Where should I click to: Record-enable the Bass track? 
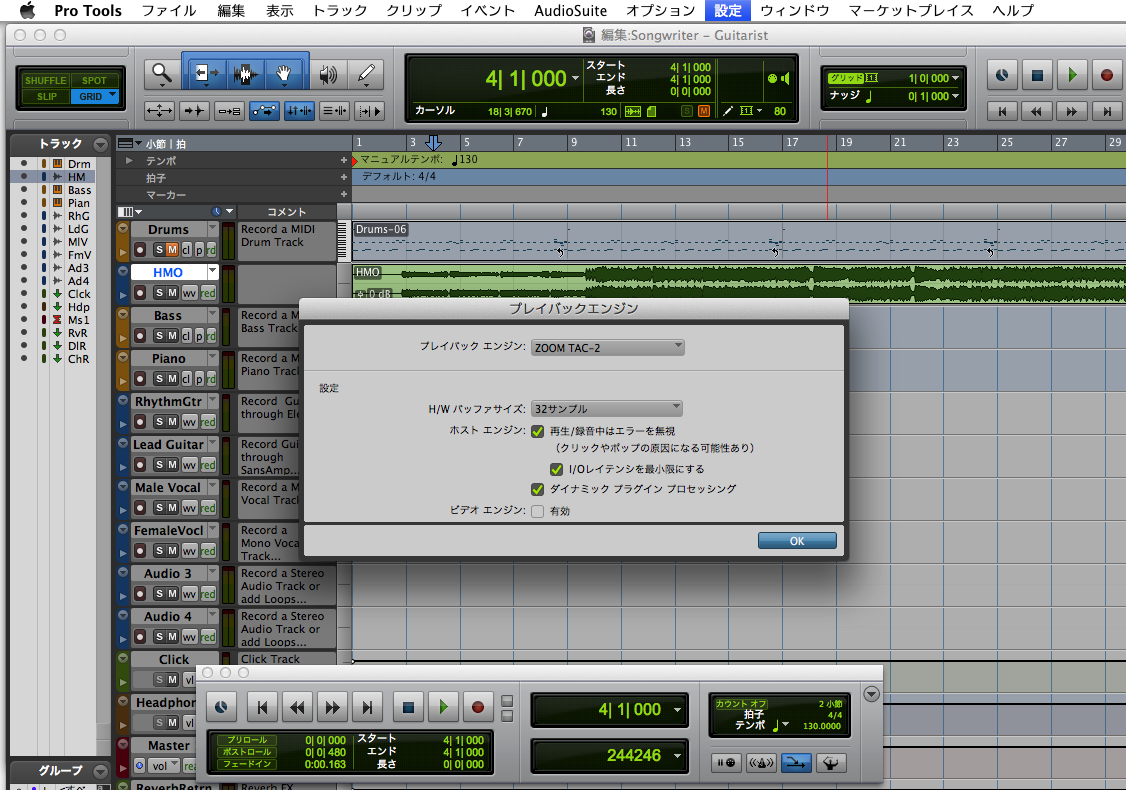pyautogui.click(x=140, y=336)
